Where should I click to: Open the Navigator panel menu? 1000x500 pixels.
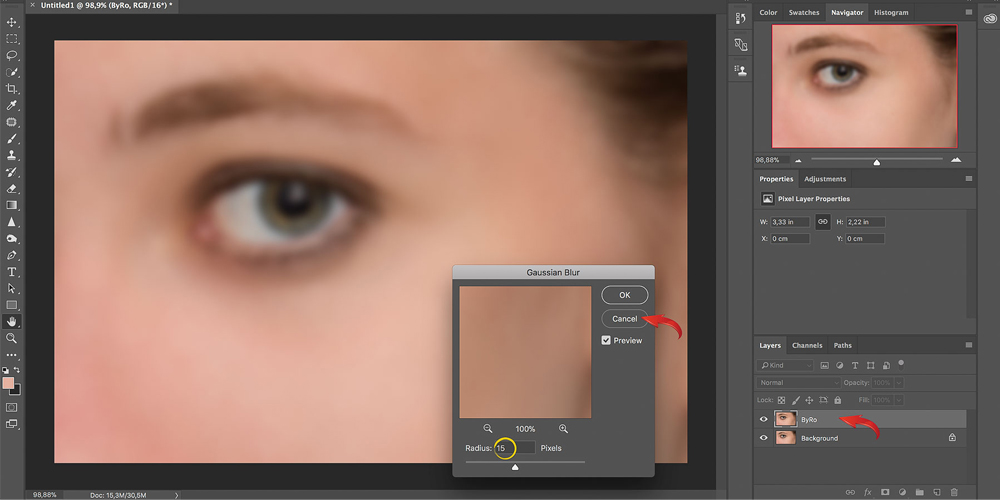tap(969, 12)
